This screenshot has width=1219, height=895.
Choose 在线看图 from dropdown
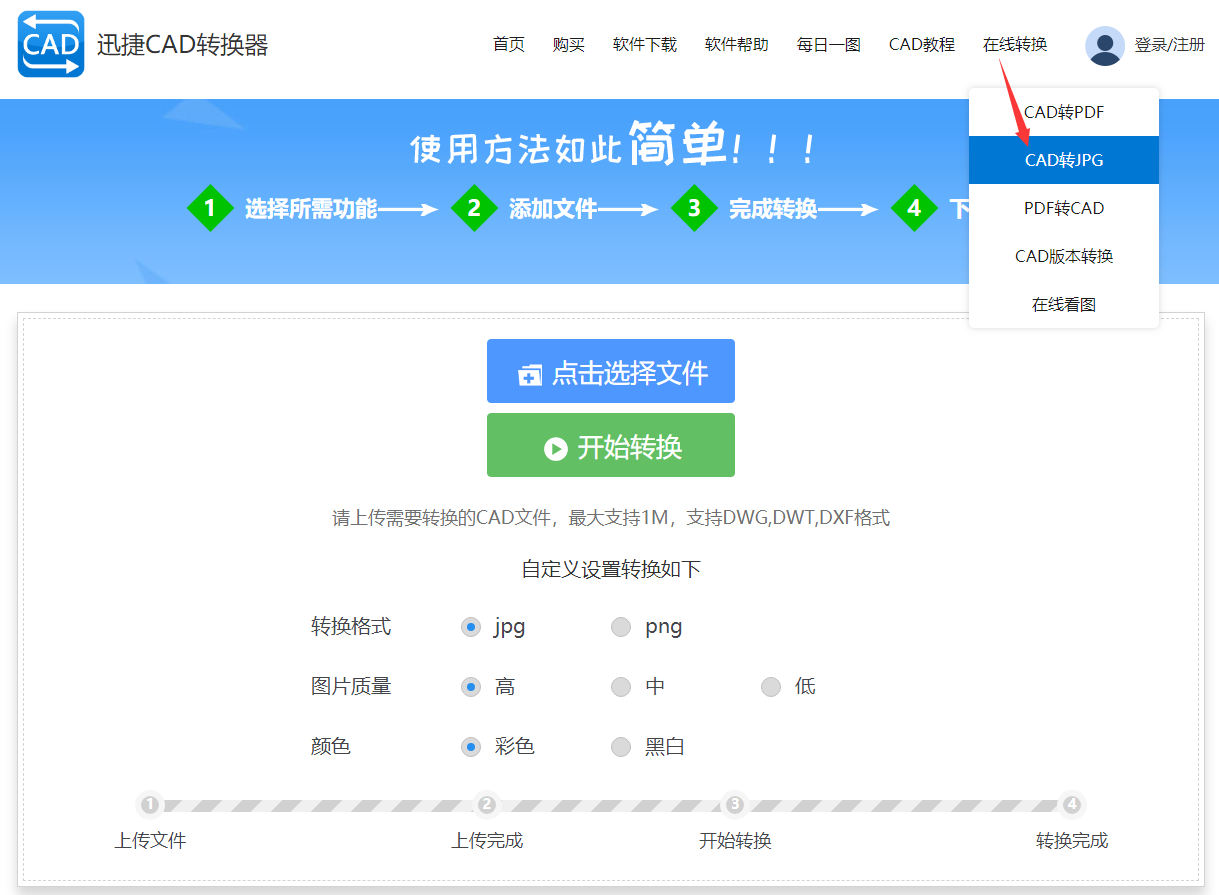point(1064,304)
